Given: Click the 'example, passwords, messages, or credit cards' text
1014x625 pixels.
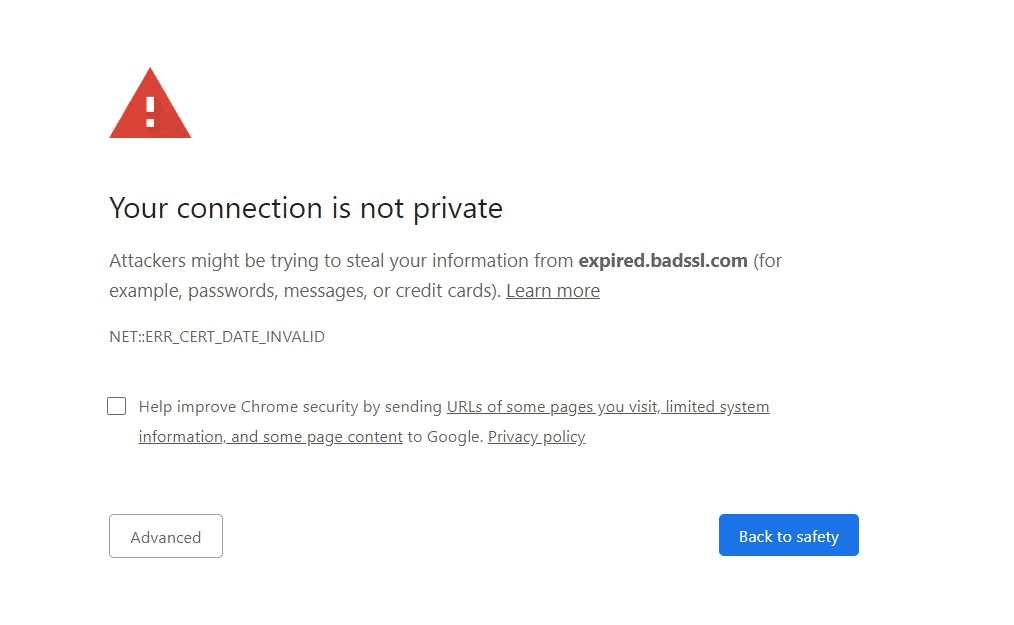Looking at the screenshot, I should pos(303,291).
